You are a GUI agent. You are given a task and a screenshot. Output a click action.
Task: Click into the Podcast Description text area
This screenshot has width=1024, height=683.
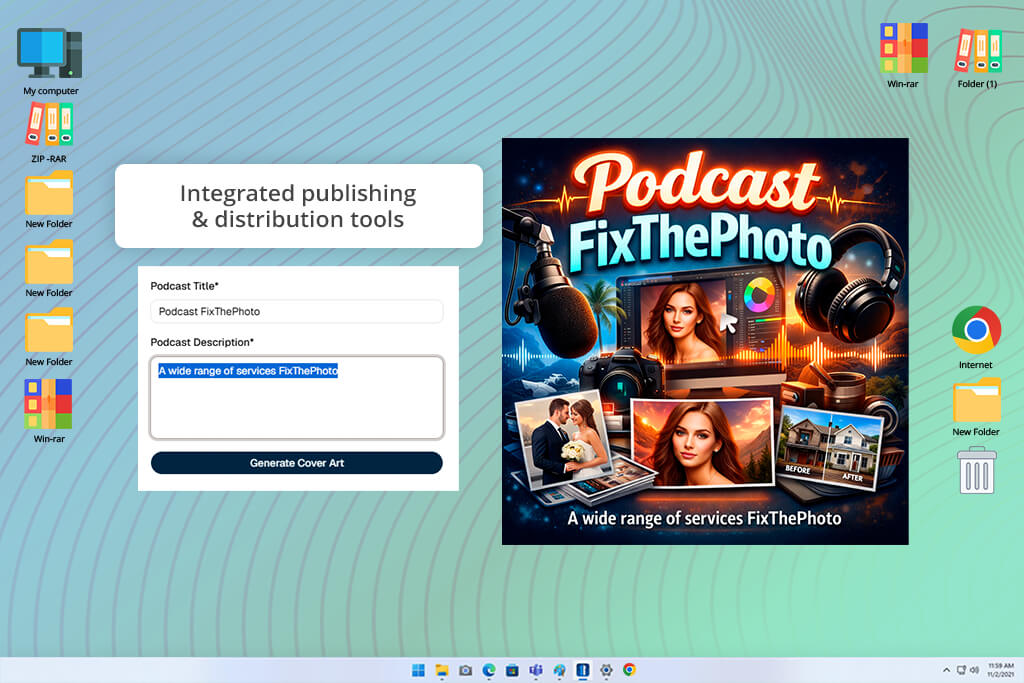296,397
